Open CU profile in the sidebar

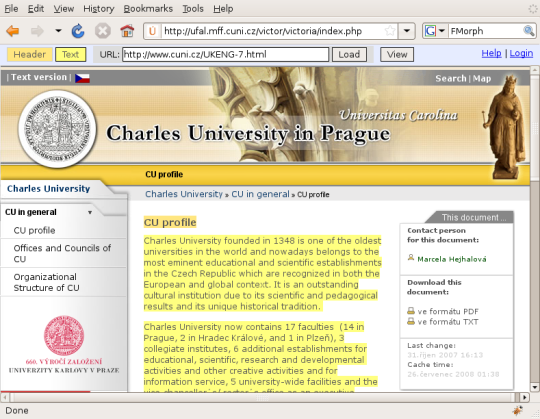click(34, 230)
